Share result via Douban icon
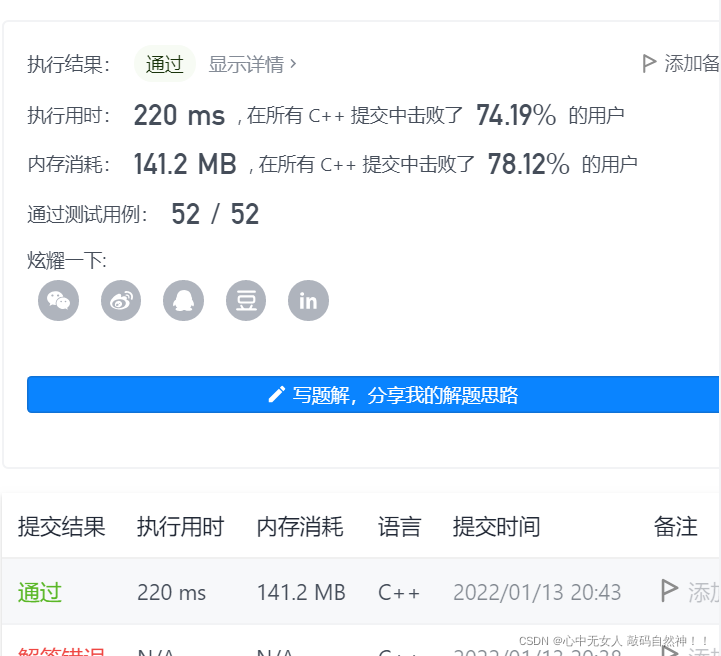The image size is (721, 656). [246, 301]
